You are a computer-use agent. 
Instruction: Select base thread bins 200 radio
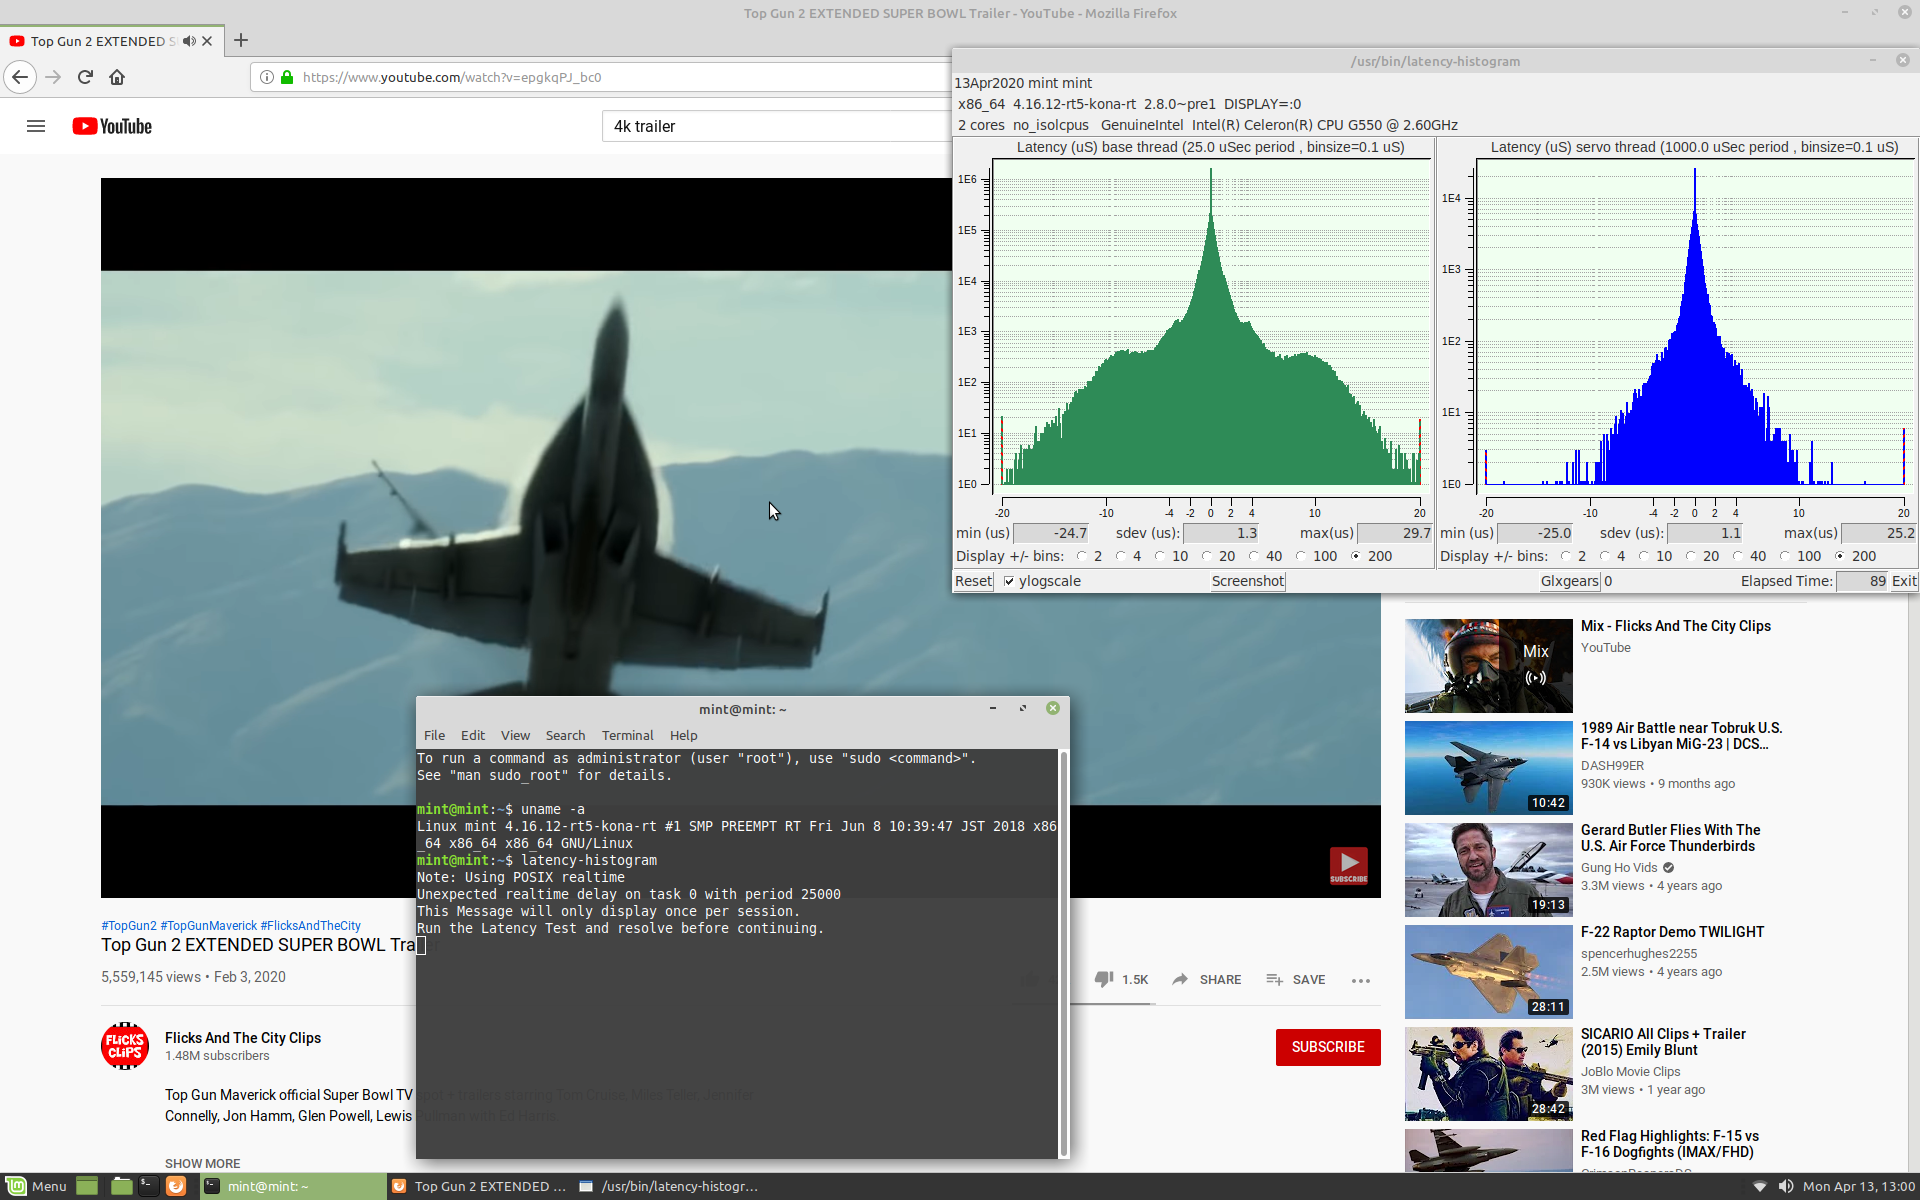[x=1356, y=556]
